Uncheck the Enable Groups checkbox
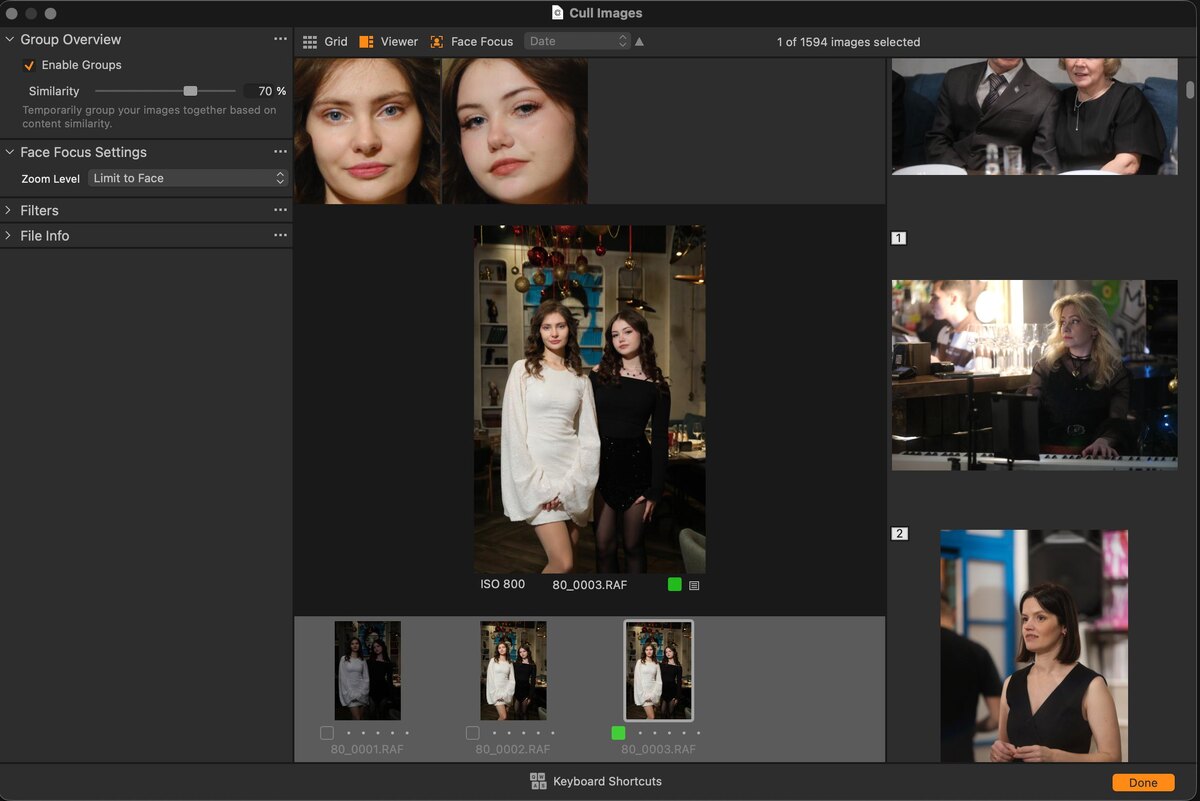Screen dimensions: 1200x801 29,66
